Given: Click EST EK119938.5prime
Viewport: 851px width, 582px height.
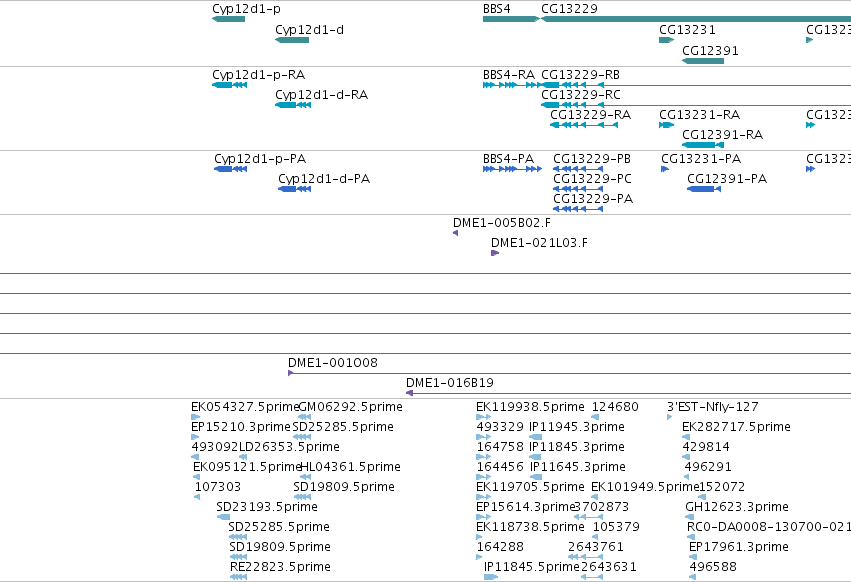Looking at the screenshot, I should pyautogui.click(x=484, y=417).
